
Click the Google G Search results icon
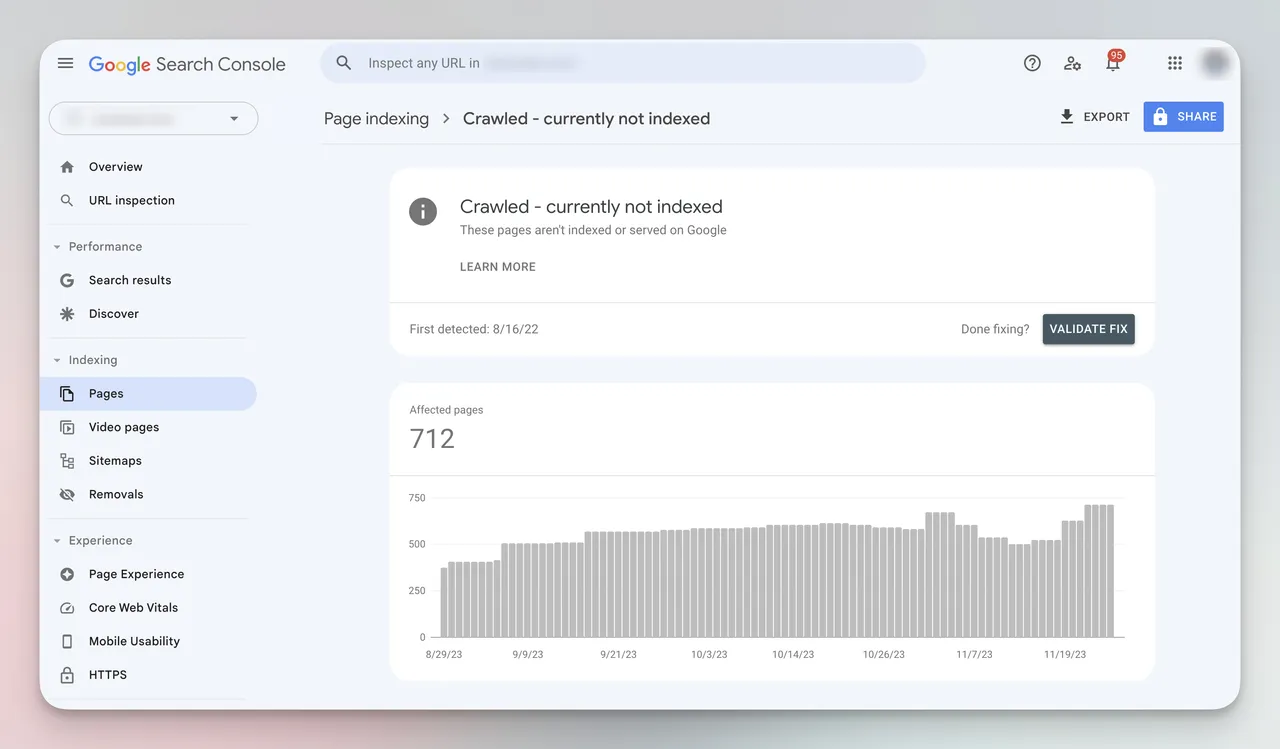pos(67,280)
